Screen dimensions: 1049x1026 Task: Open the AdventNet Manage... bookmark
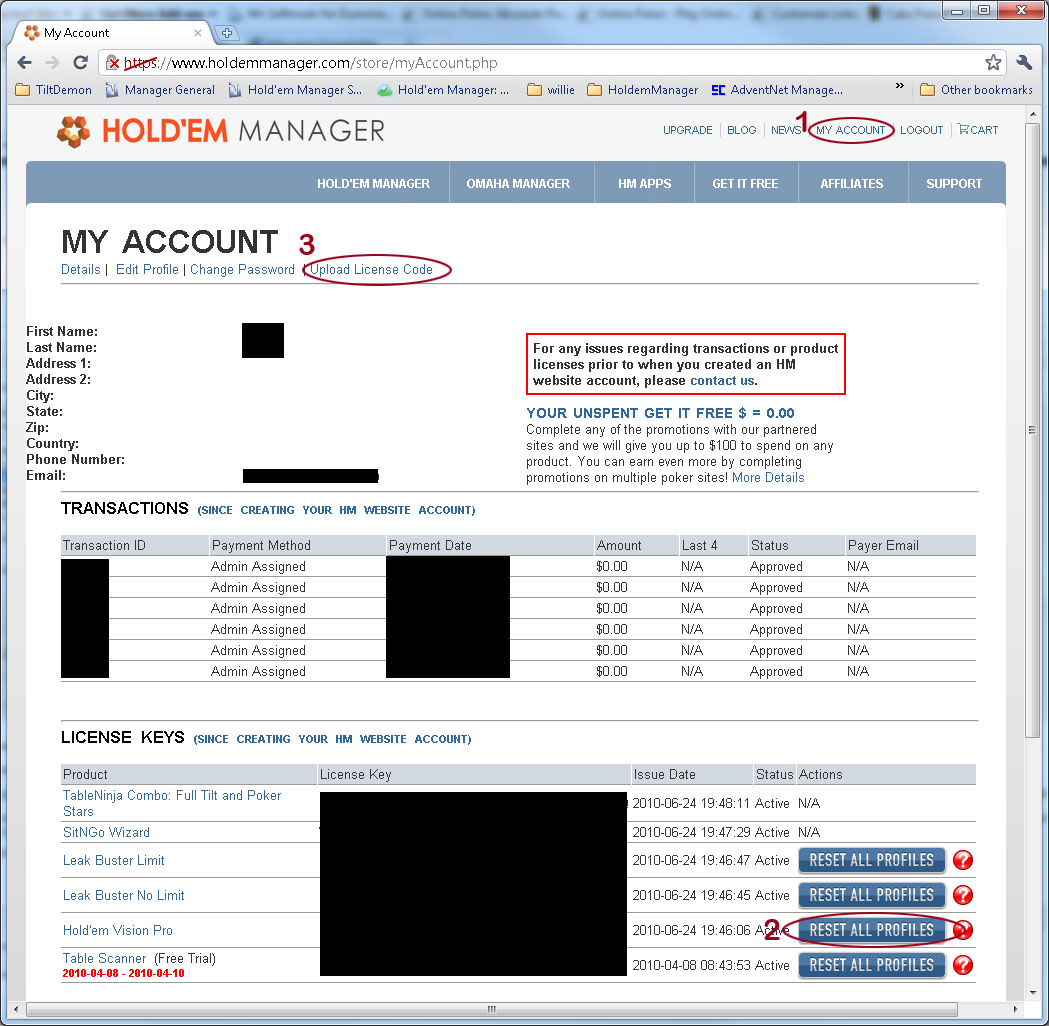(x=777, y=90)
